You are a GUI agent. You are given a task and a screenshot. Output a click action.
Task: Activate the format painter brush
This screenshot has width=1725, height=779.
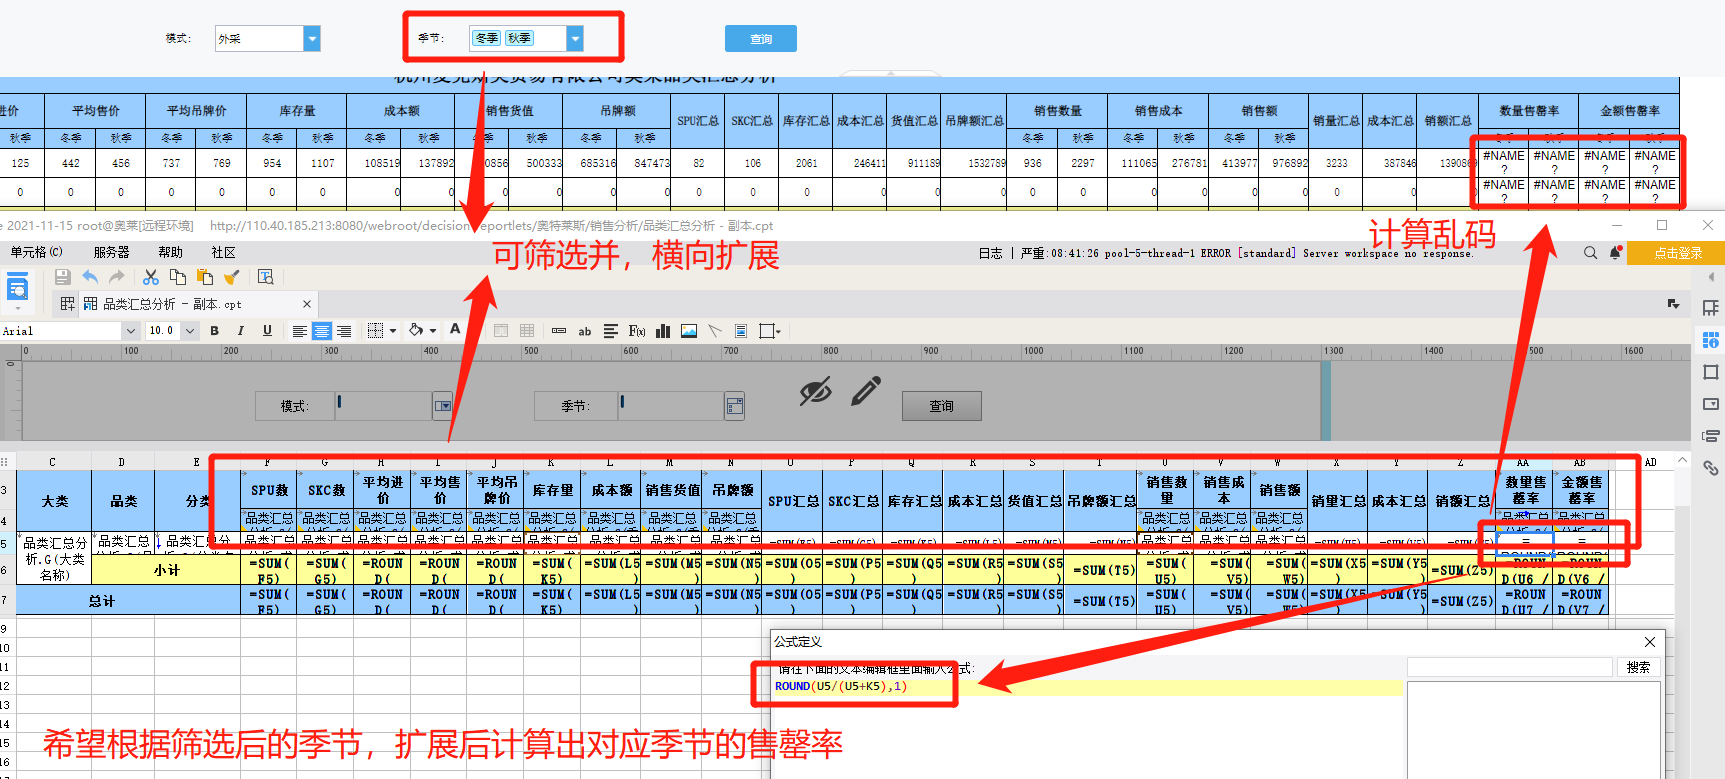click(232, 277)
